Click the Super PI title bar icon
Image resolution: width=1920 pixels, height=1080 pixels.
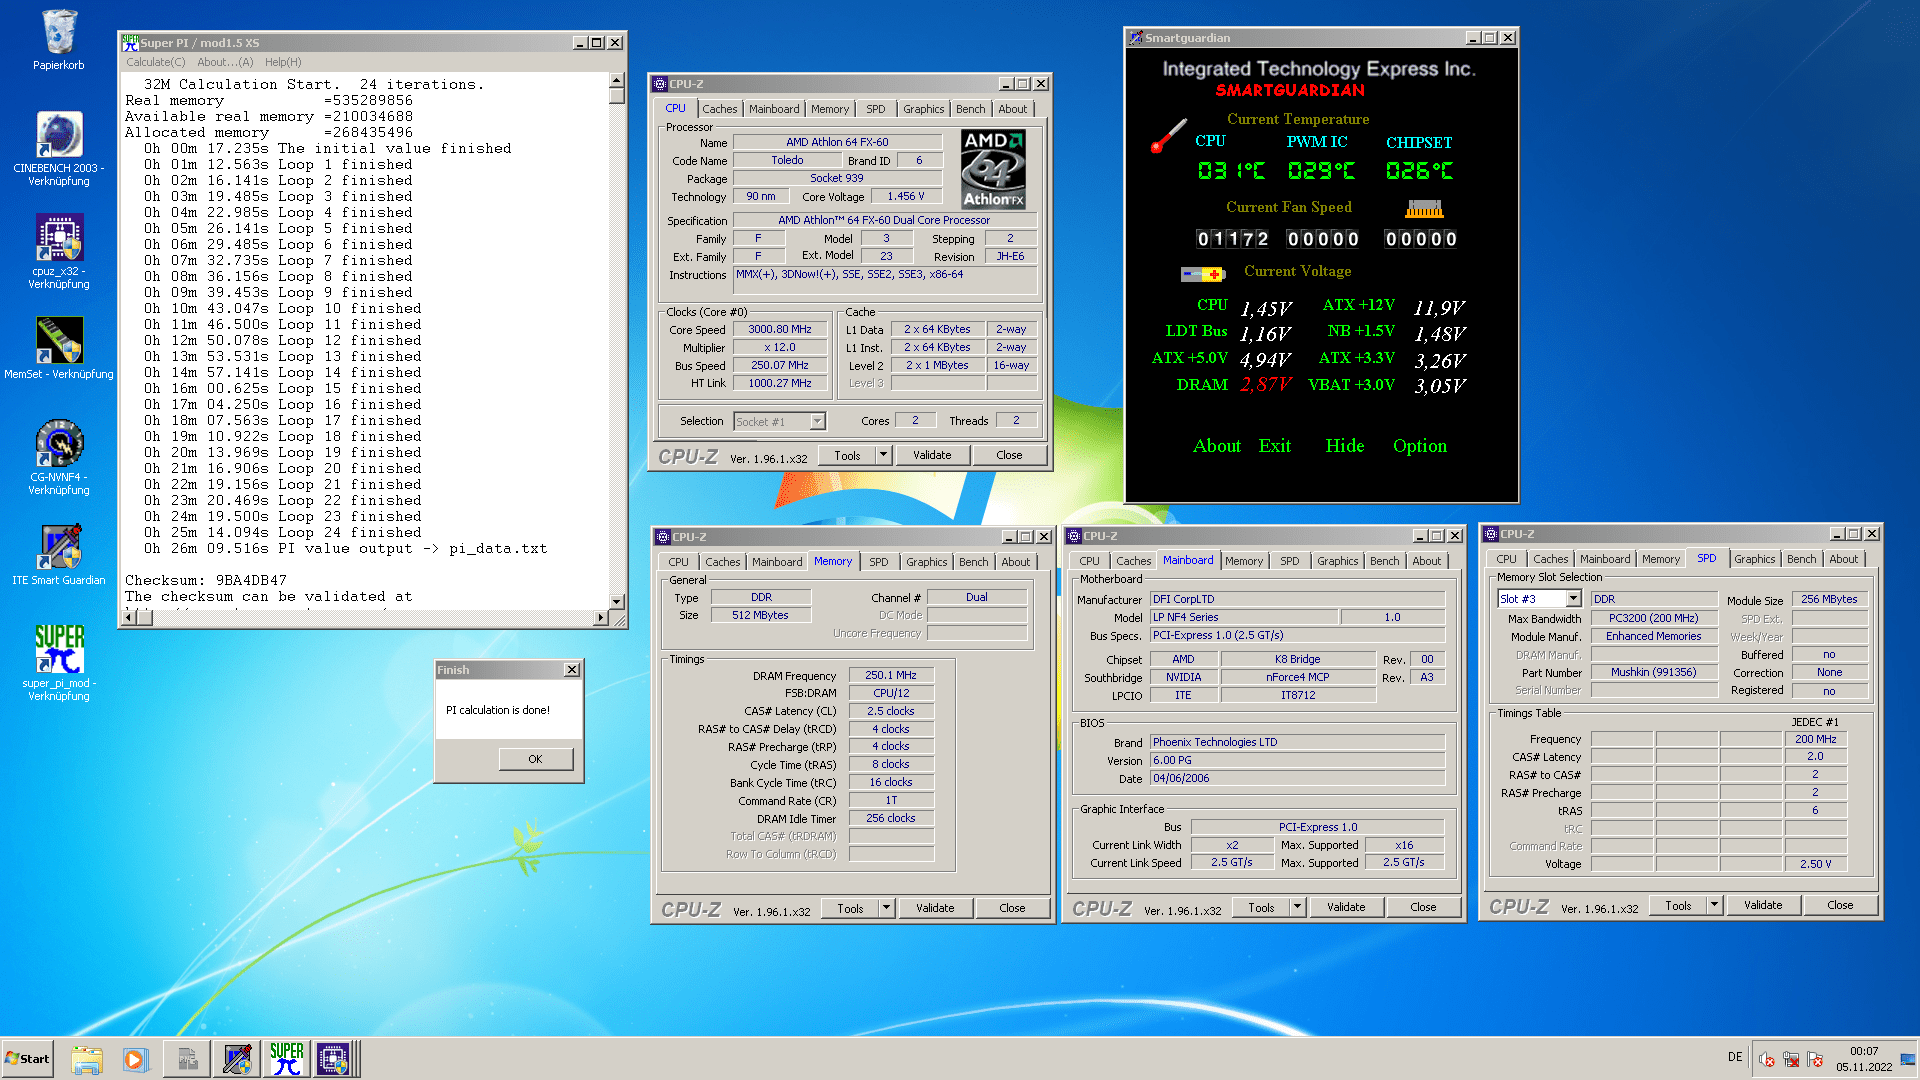pyautogui.click(x=130, y=42)
